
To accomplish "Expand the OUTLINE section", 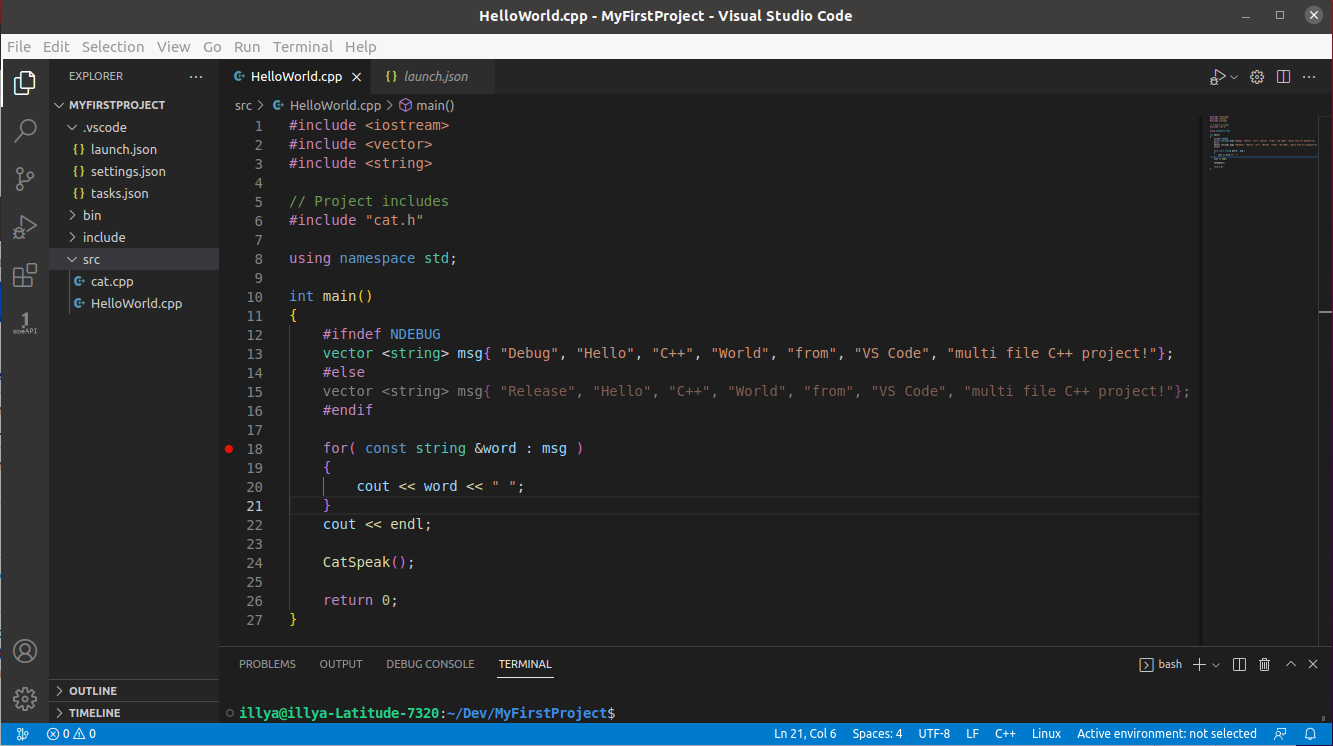I will click(x=93, y=691).
